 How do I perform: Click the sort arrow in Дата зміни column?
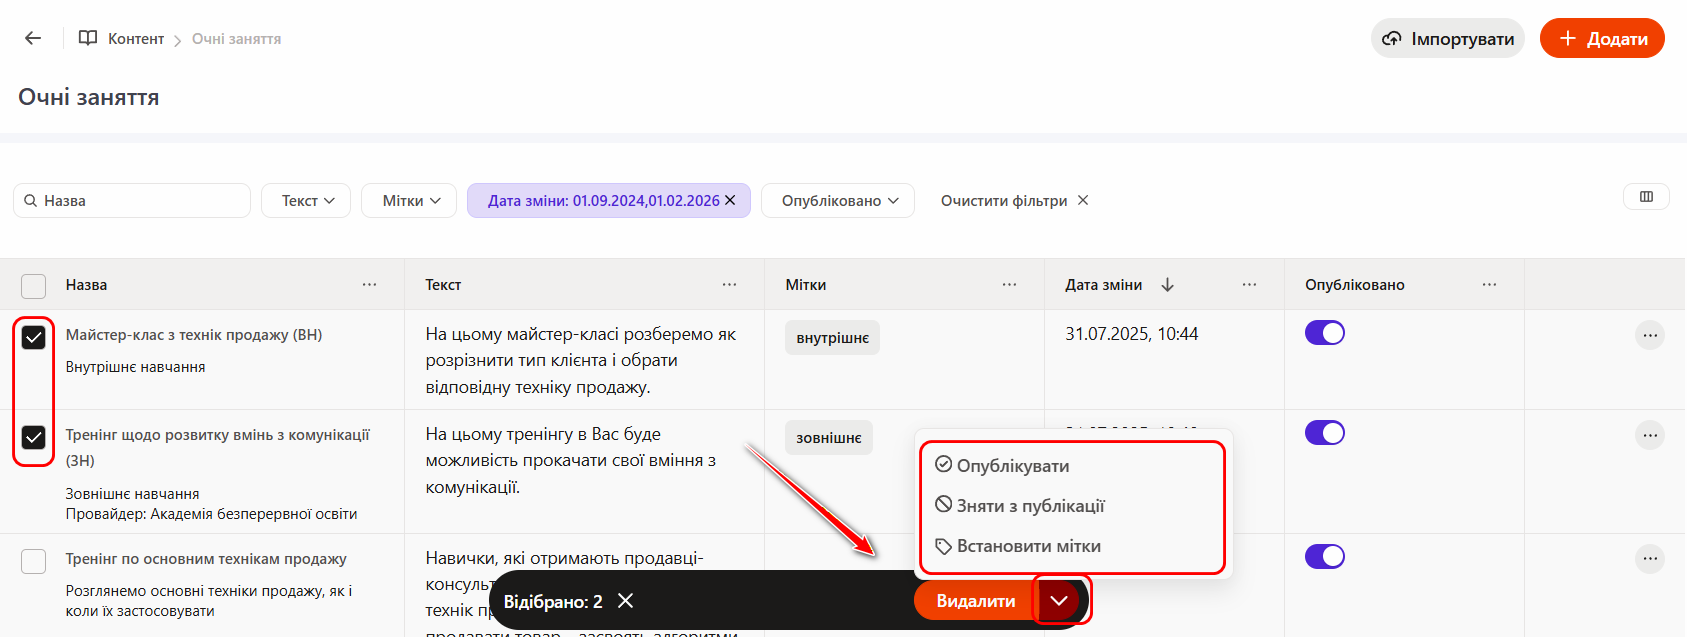pos(1167,285)
